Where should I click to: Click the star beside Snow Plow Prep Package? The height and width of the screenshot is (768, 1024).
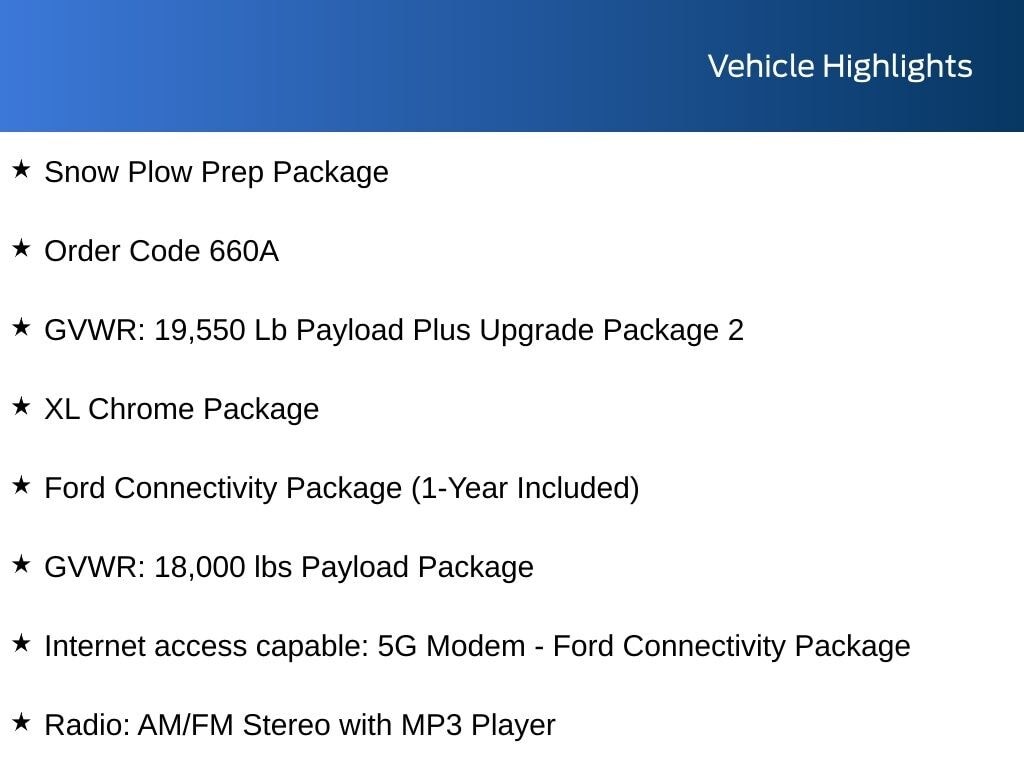point(21,169)
